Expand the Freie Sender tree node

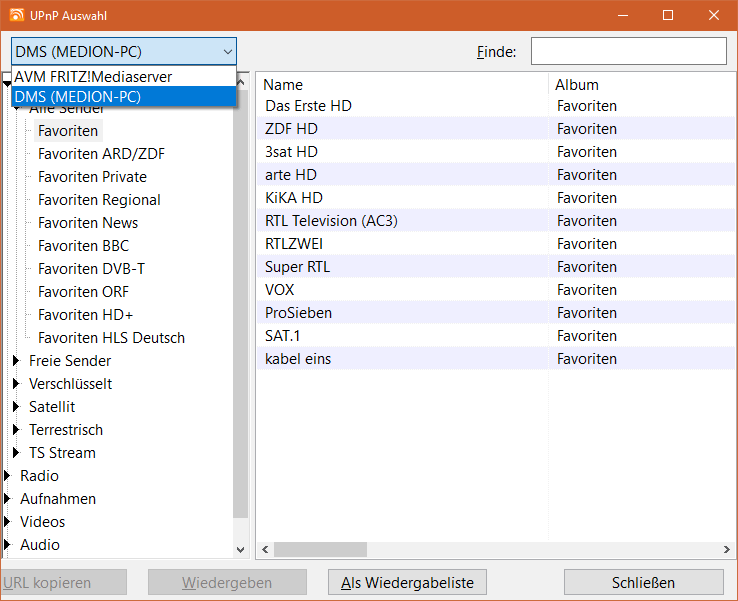(16, 361)
